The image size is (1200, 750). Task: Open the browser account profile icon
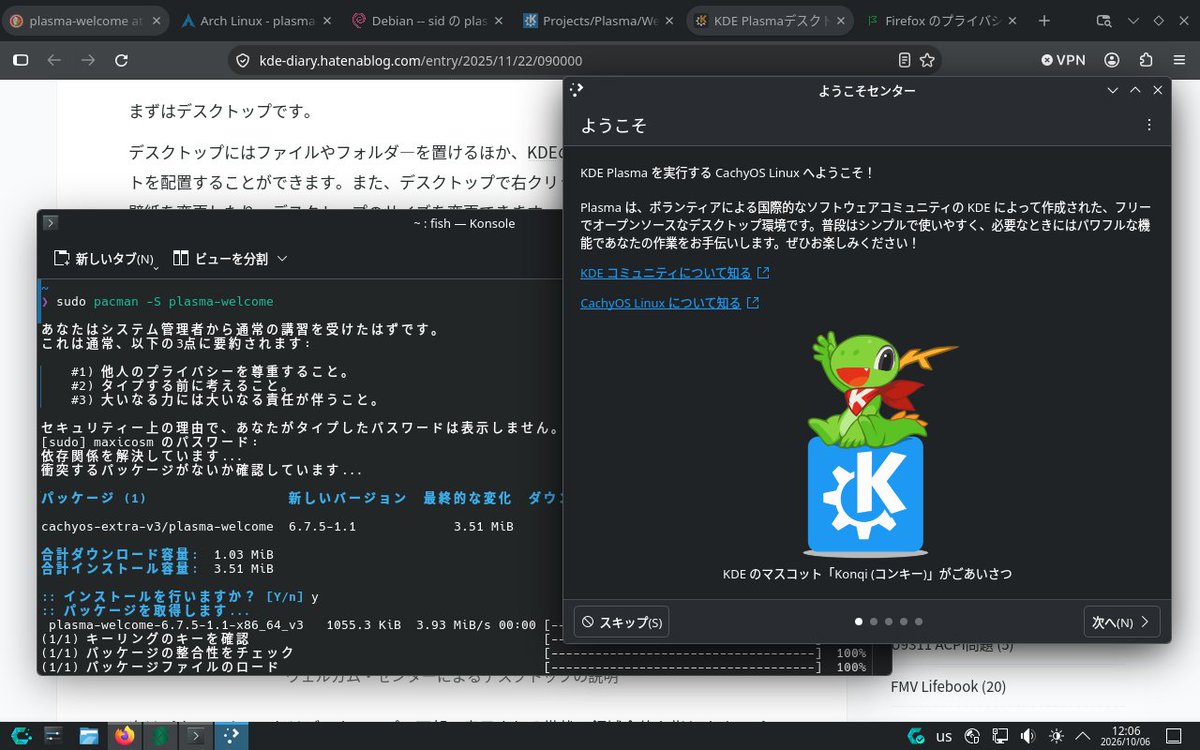tap(1113, 60)
